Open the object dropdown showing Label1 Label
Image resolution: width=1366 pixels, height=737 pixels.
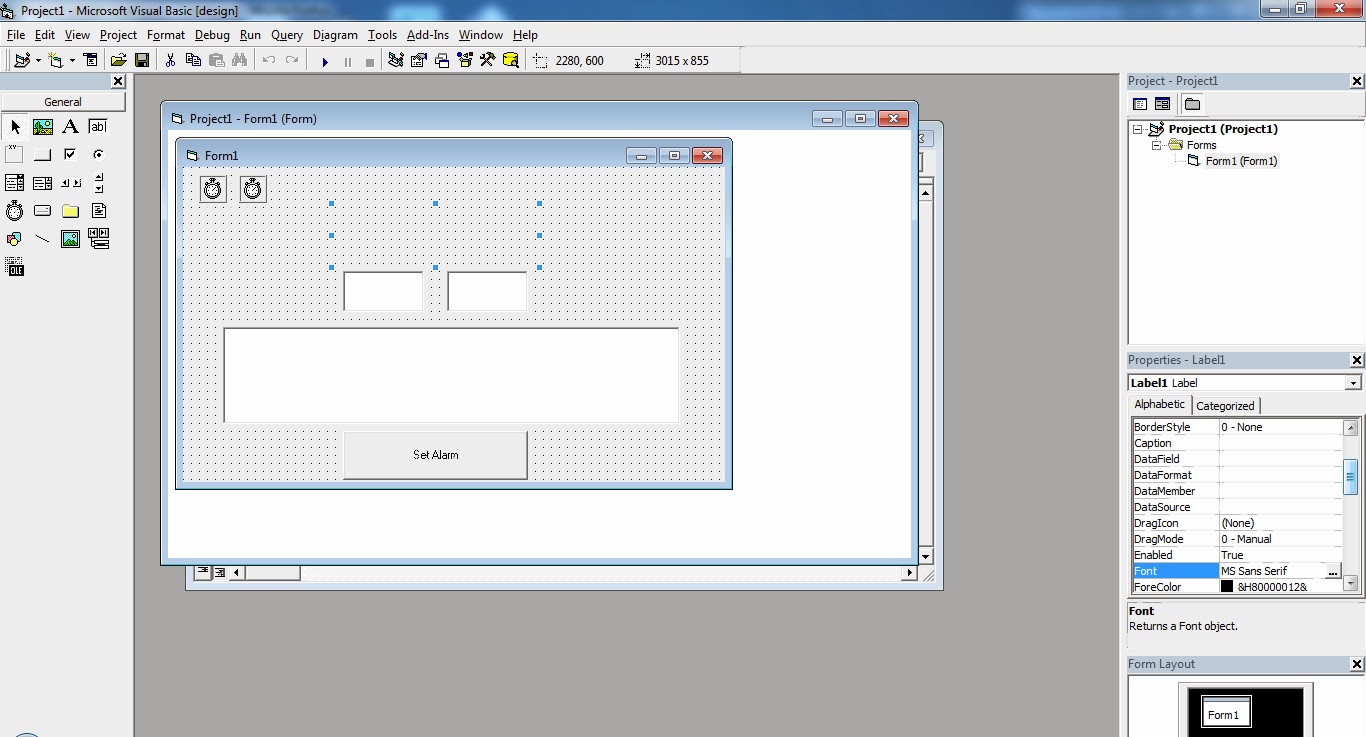tap(1355, 382)
